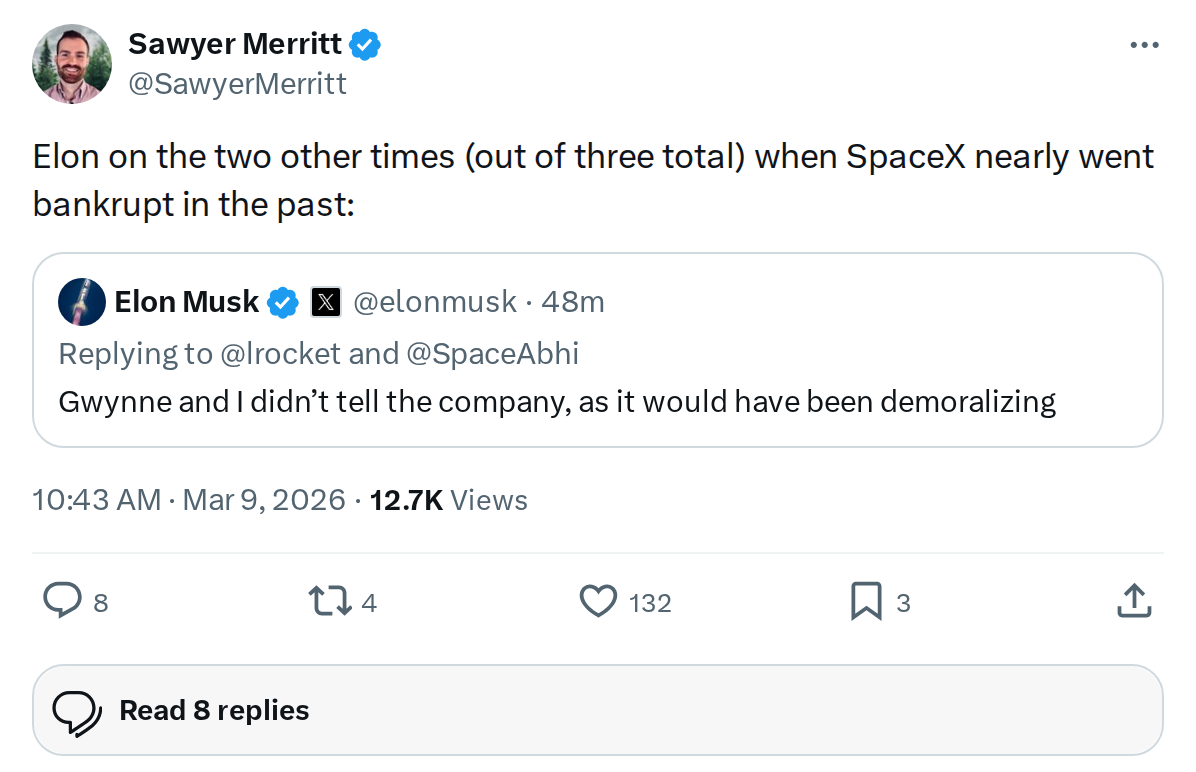The height and width of the screenshot is (772, 1196).
Task: Click the X logo next to Elon Musk
Action: [x=325, y=301]
